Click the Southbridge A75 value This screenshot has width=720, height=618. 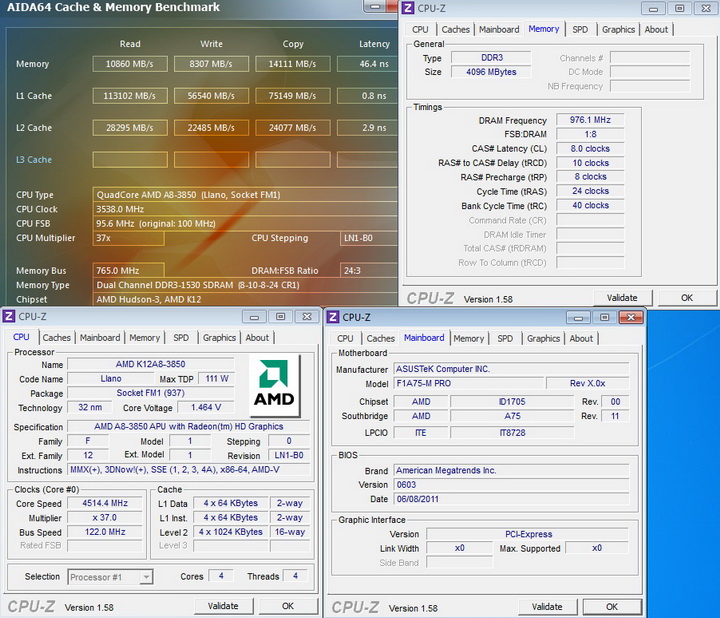(512, 416)
